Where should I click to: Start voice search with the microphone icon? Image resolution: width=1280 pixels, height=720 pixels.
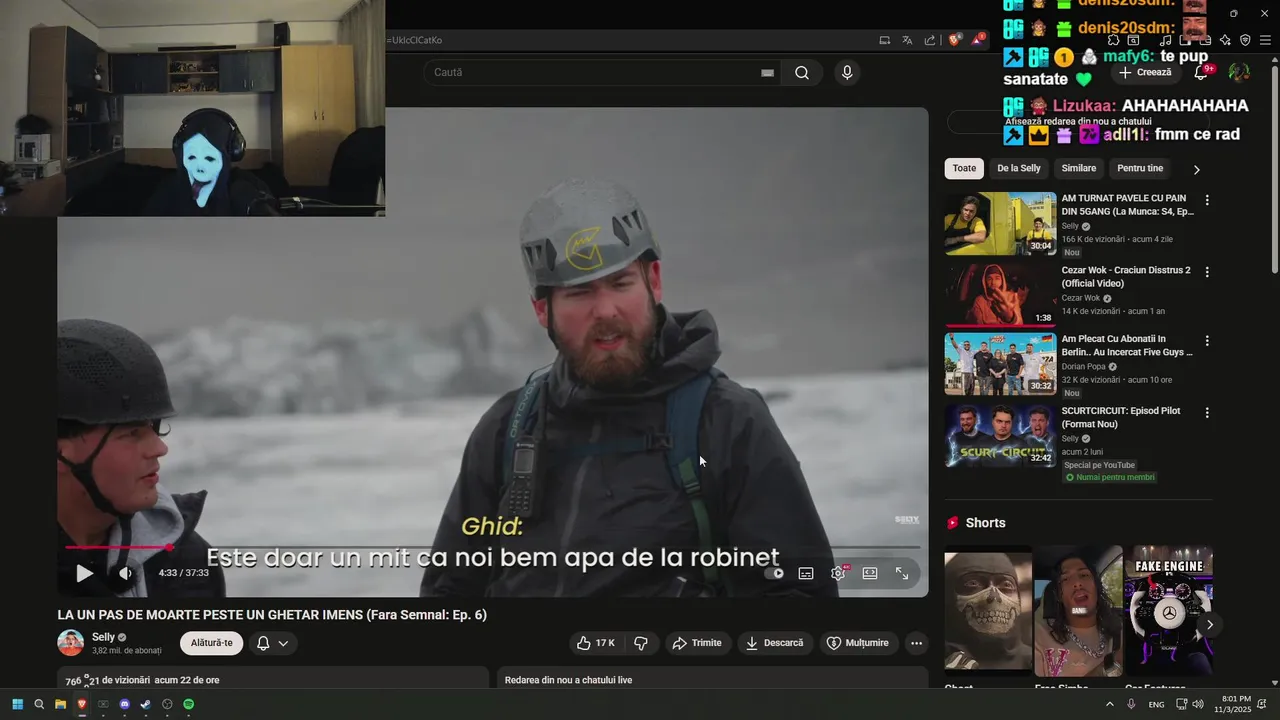[x=847, y=72]
